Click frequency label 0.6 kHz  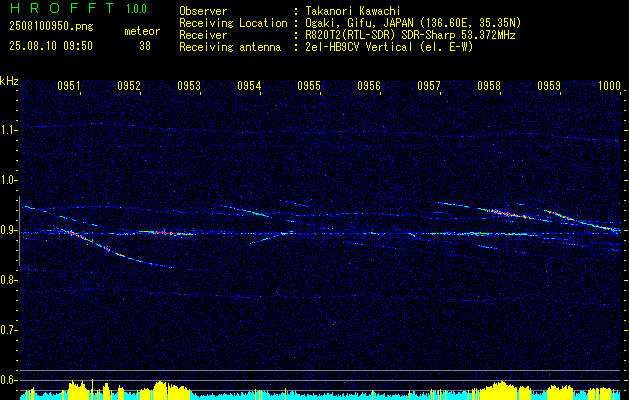tap(8, 380)
